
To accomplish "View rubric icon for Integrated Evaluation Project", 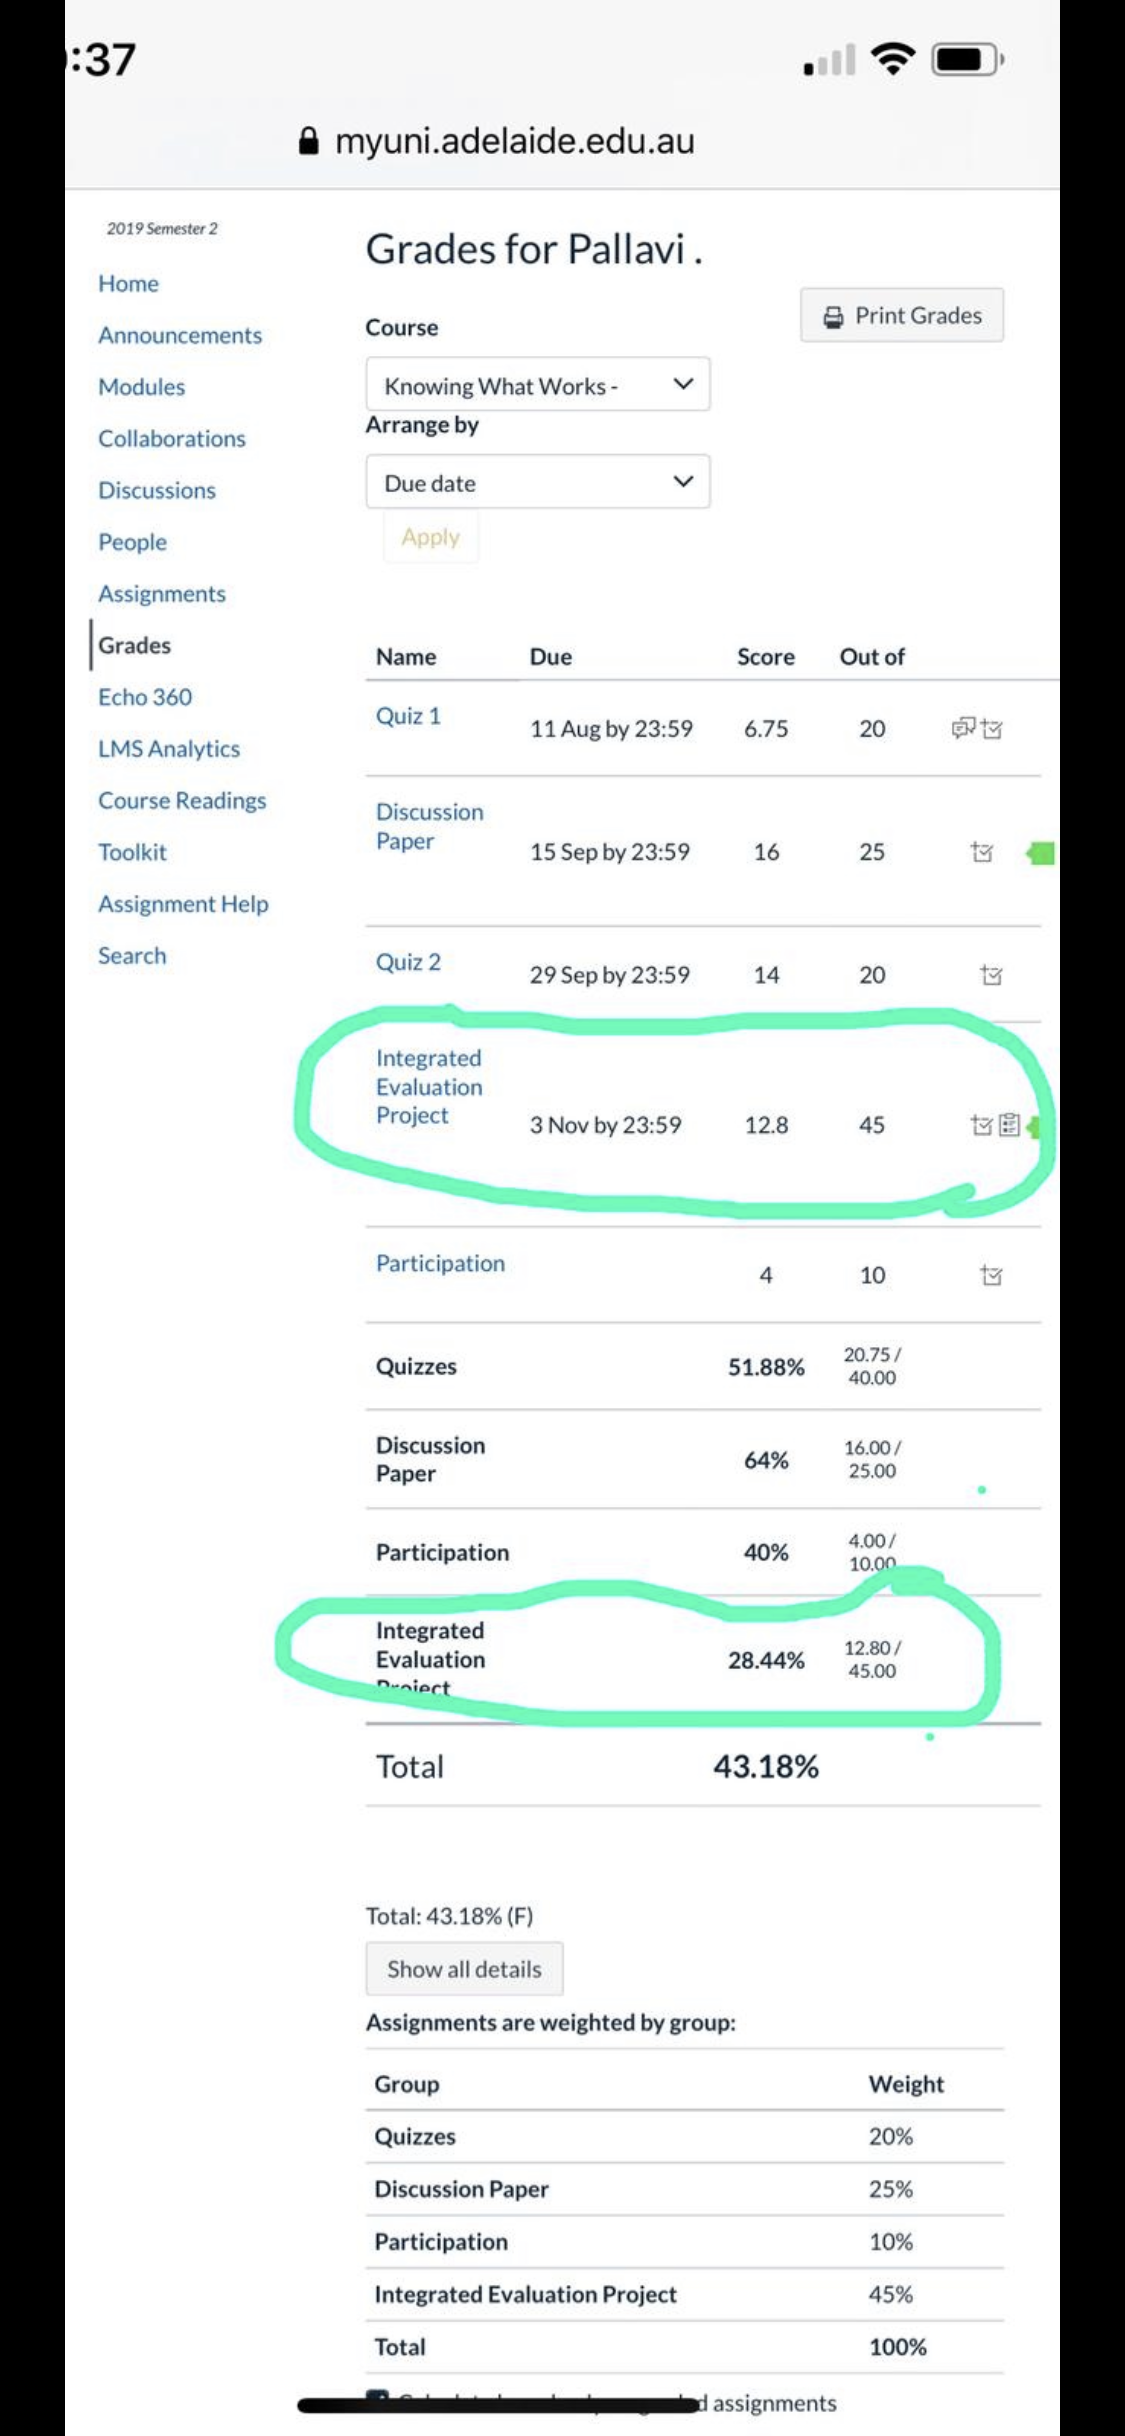I will 1010,1125.
